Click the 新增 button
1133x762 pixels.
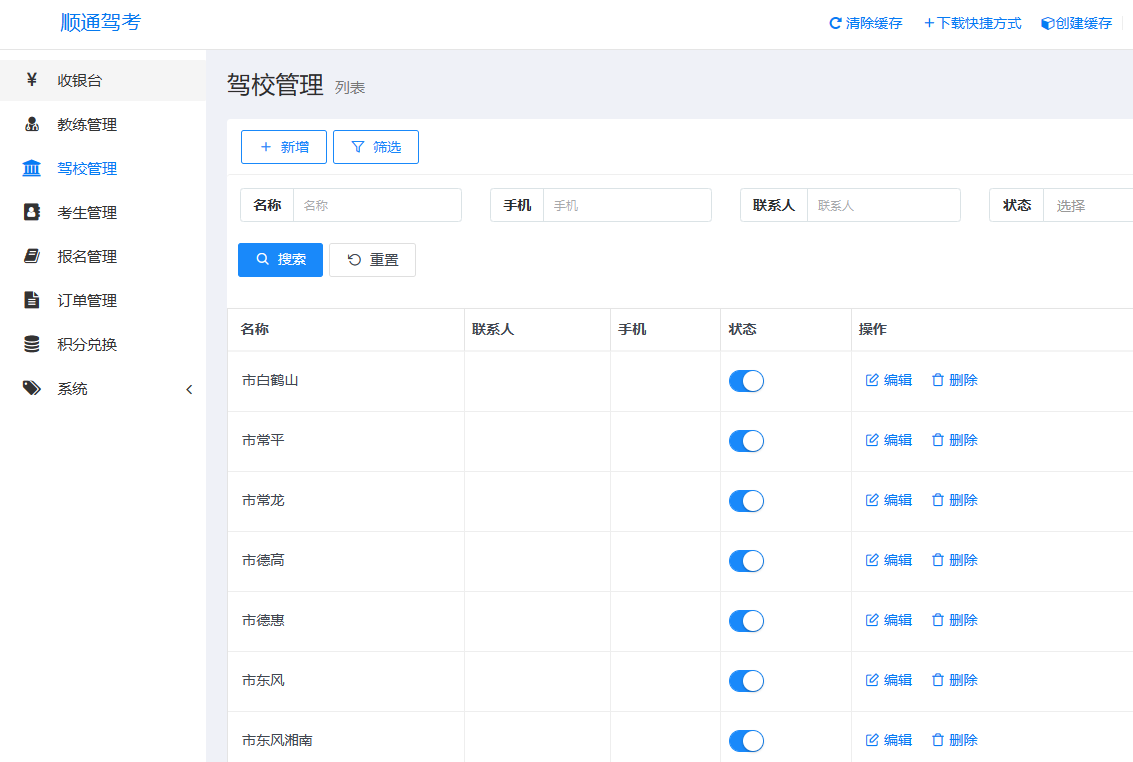(284, 147)
